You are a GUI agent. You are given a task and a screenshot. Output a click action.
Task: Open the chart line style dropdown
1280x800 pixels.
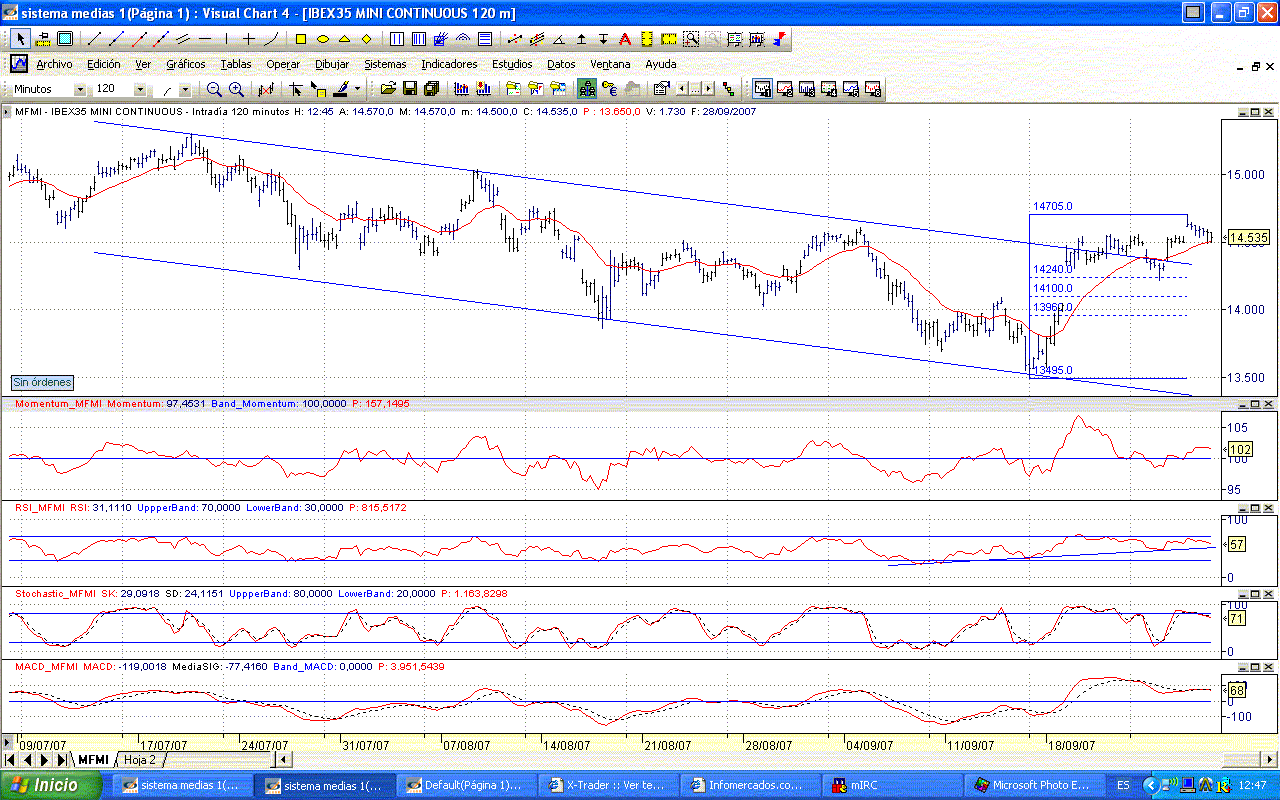tap(185, 89)
